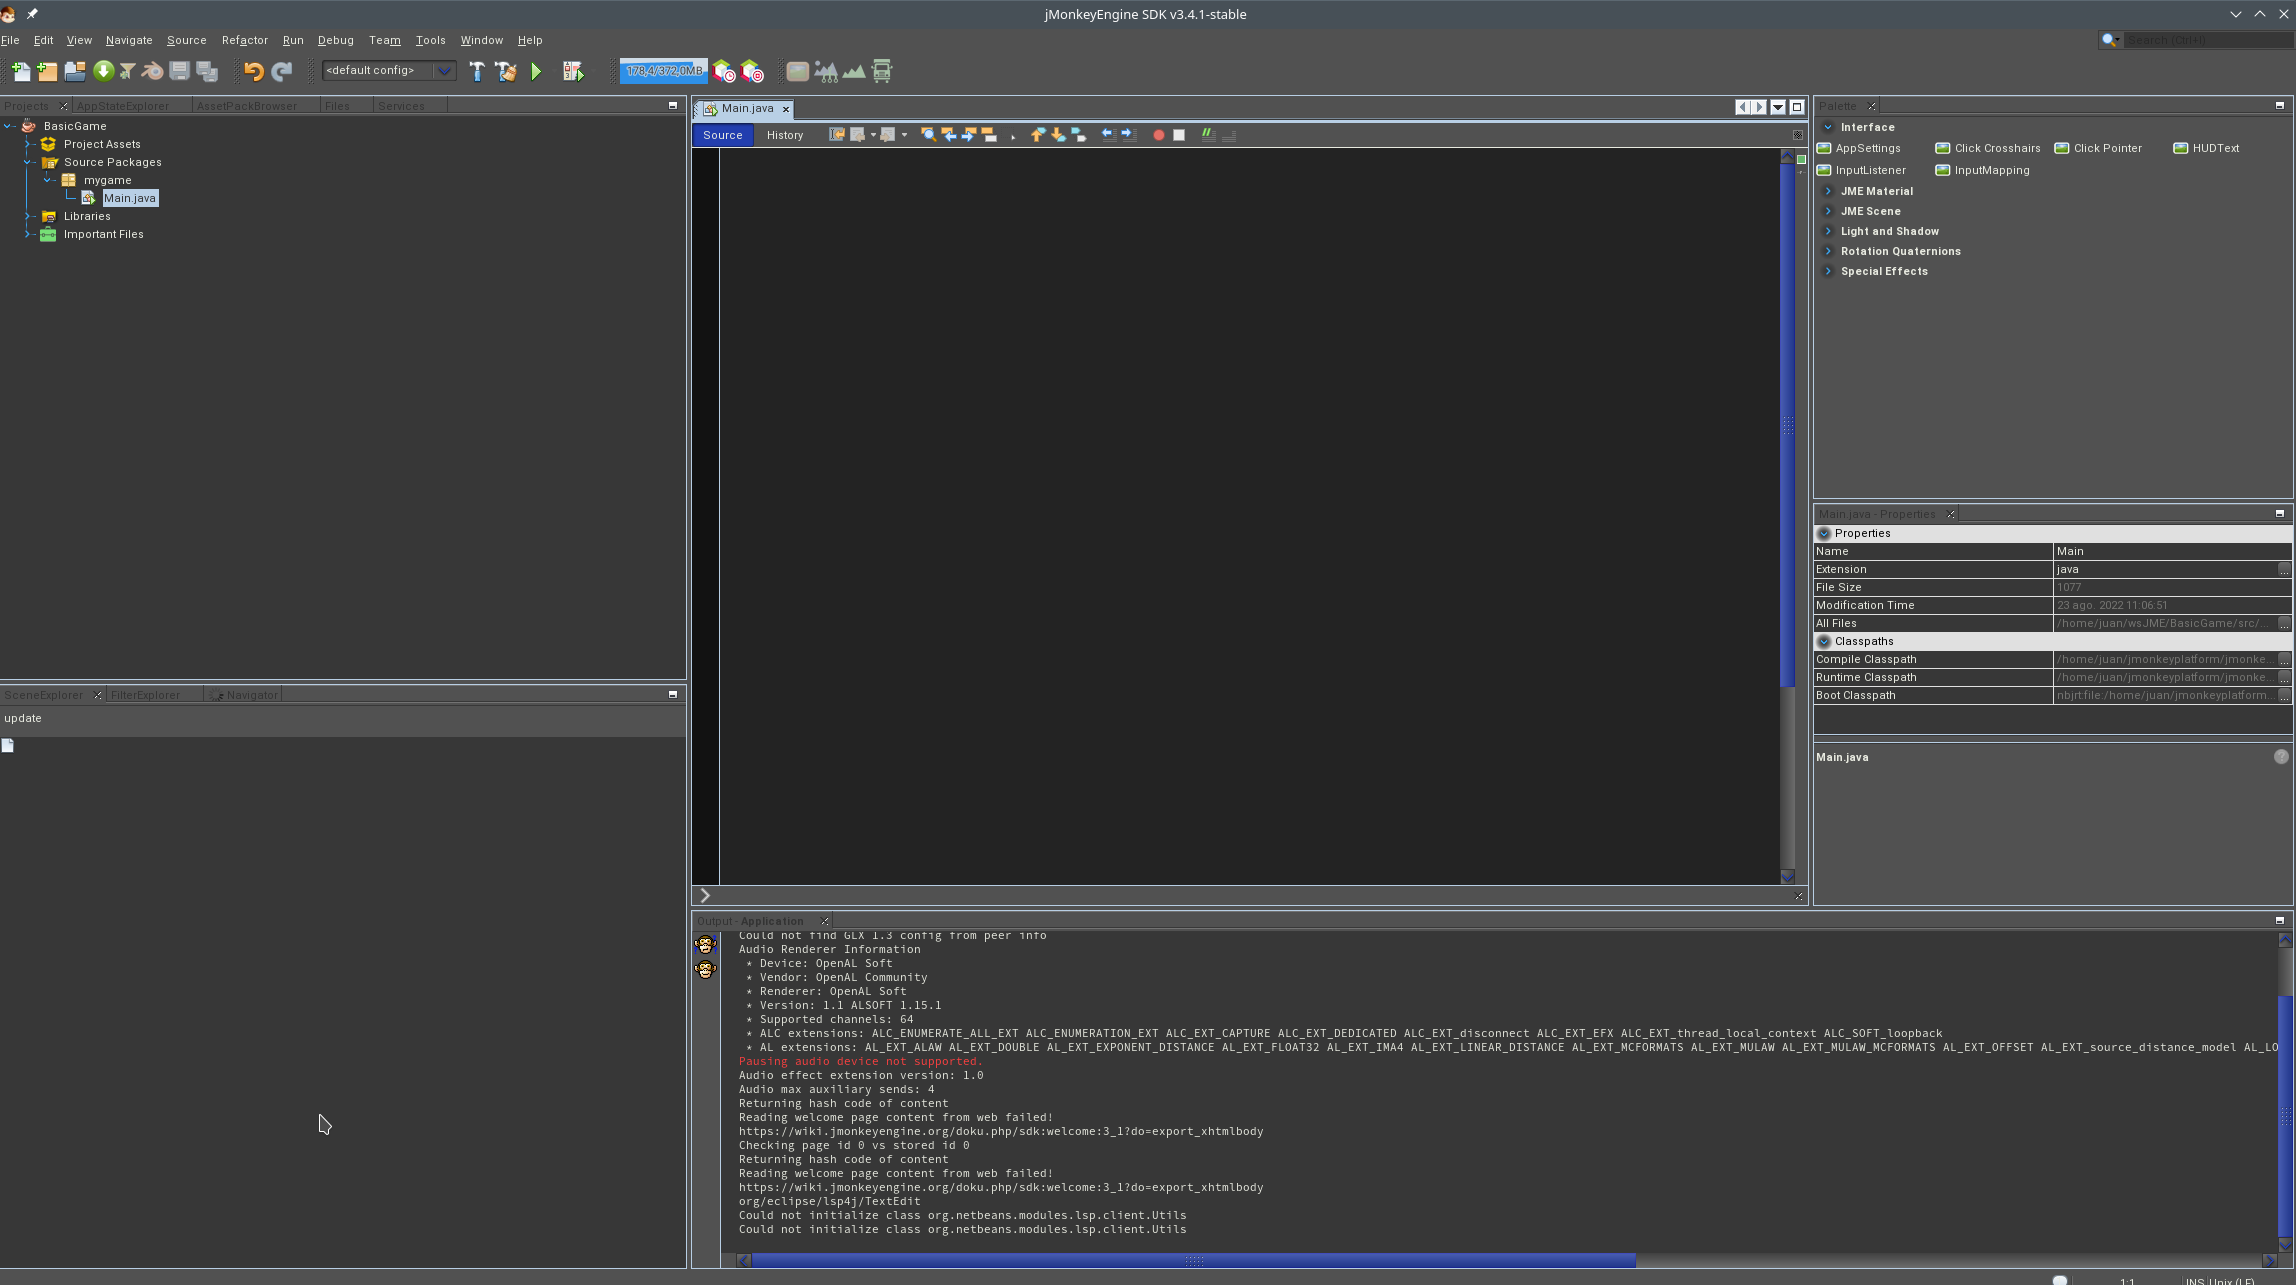Stop macro recording with the white square
The image size is (2296, 1285).
pos(1179,135)
